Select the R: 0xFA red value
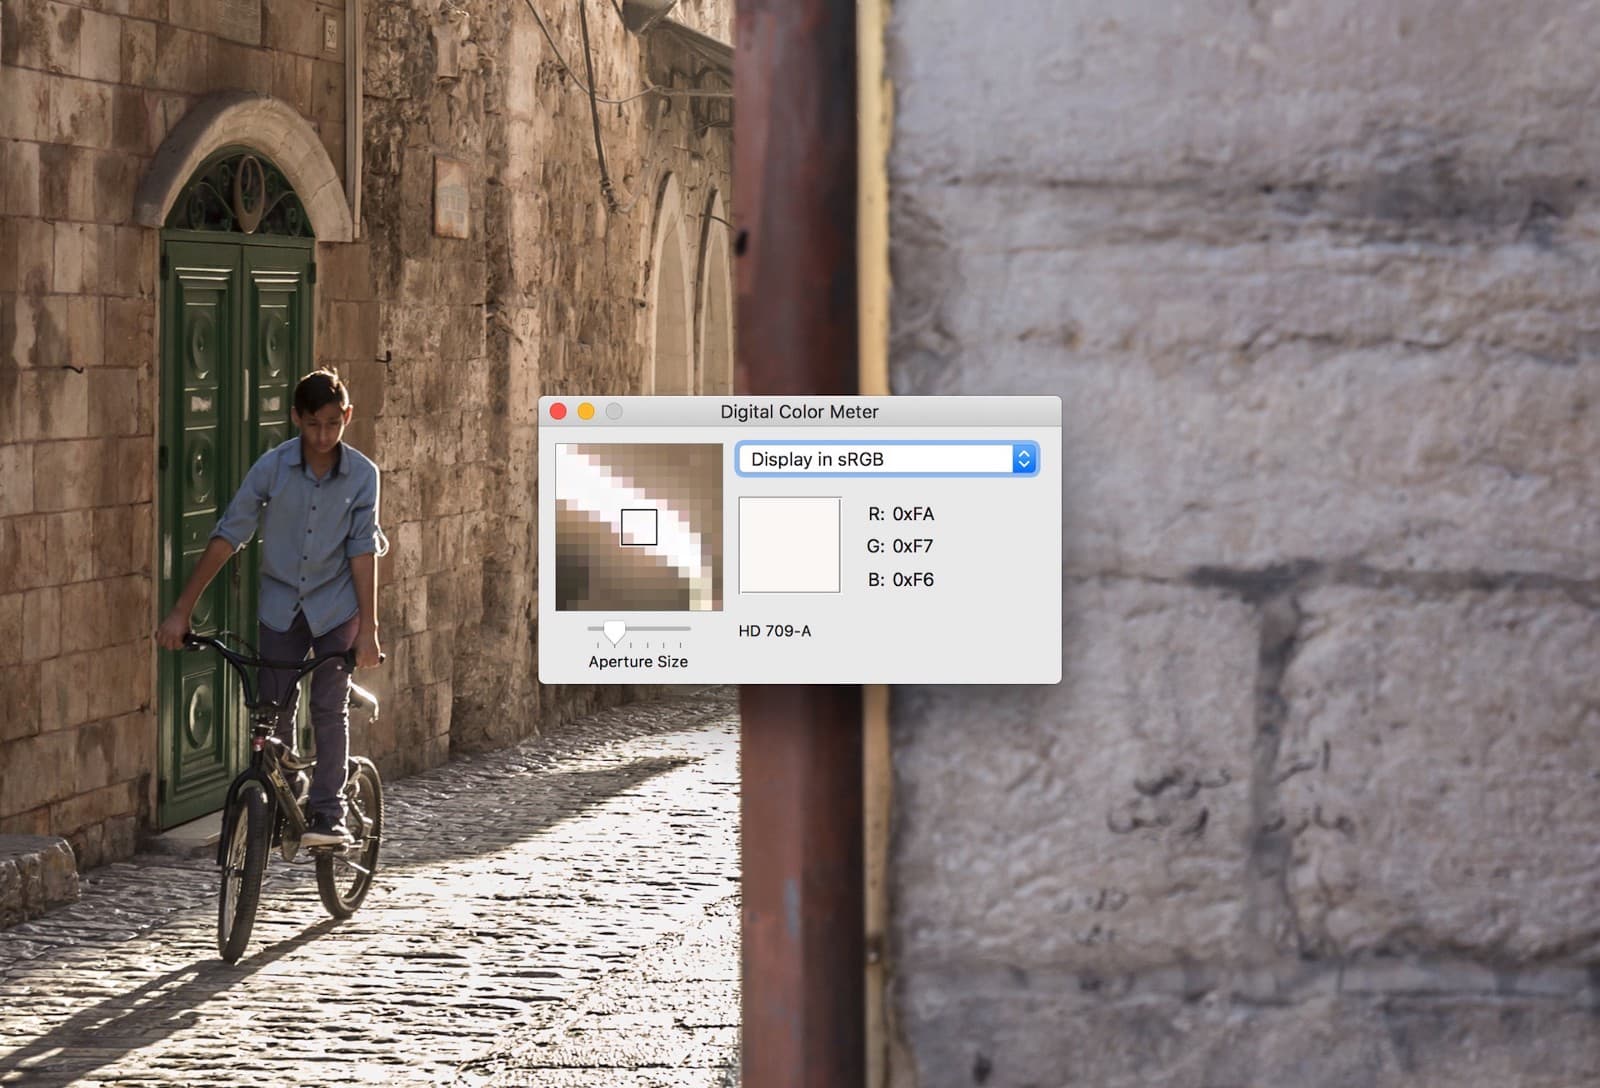 click(x=901, y=514)
